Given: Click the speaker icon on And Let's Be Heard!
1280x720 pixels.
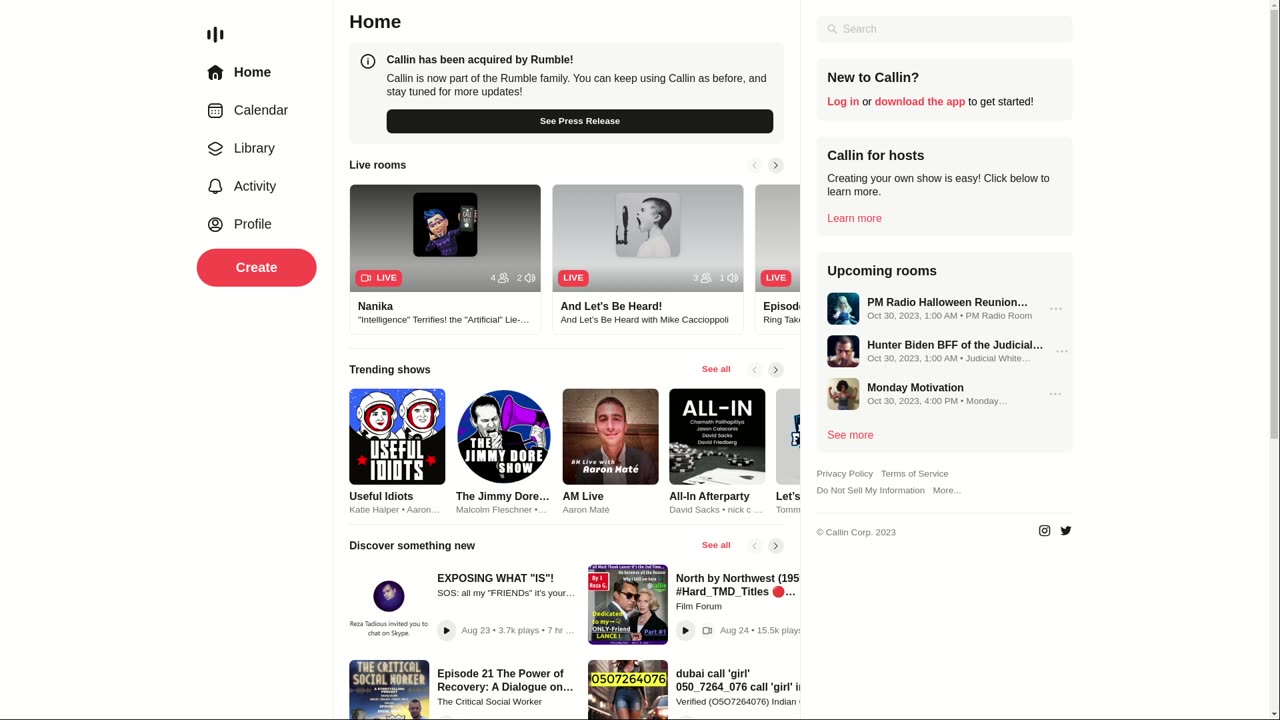Looking at the screenshot, I should pyautogui.click(x=732, y=278).
